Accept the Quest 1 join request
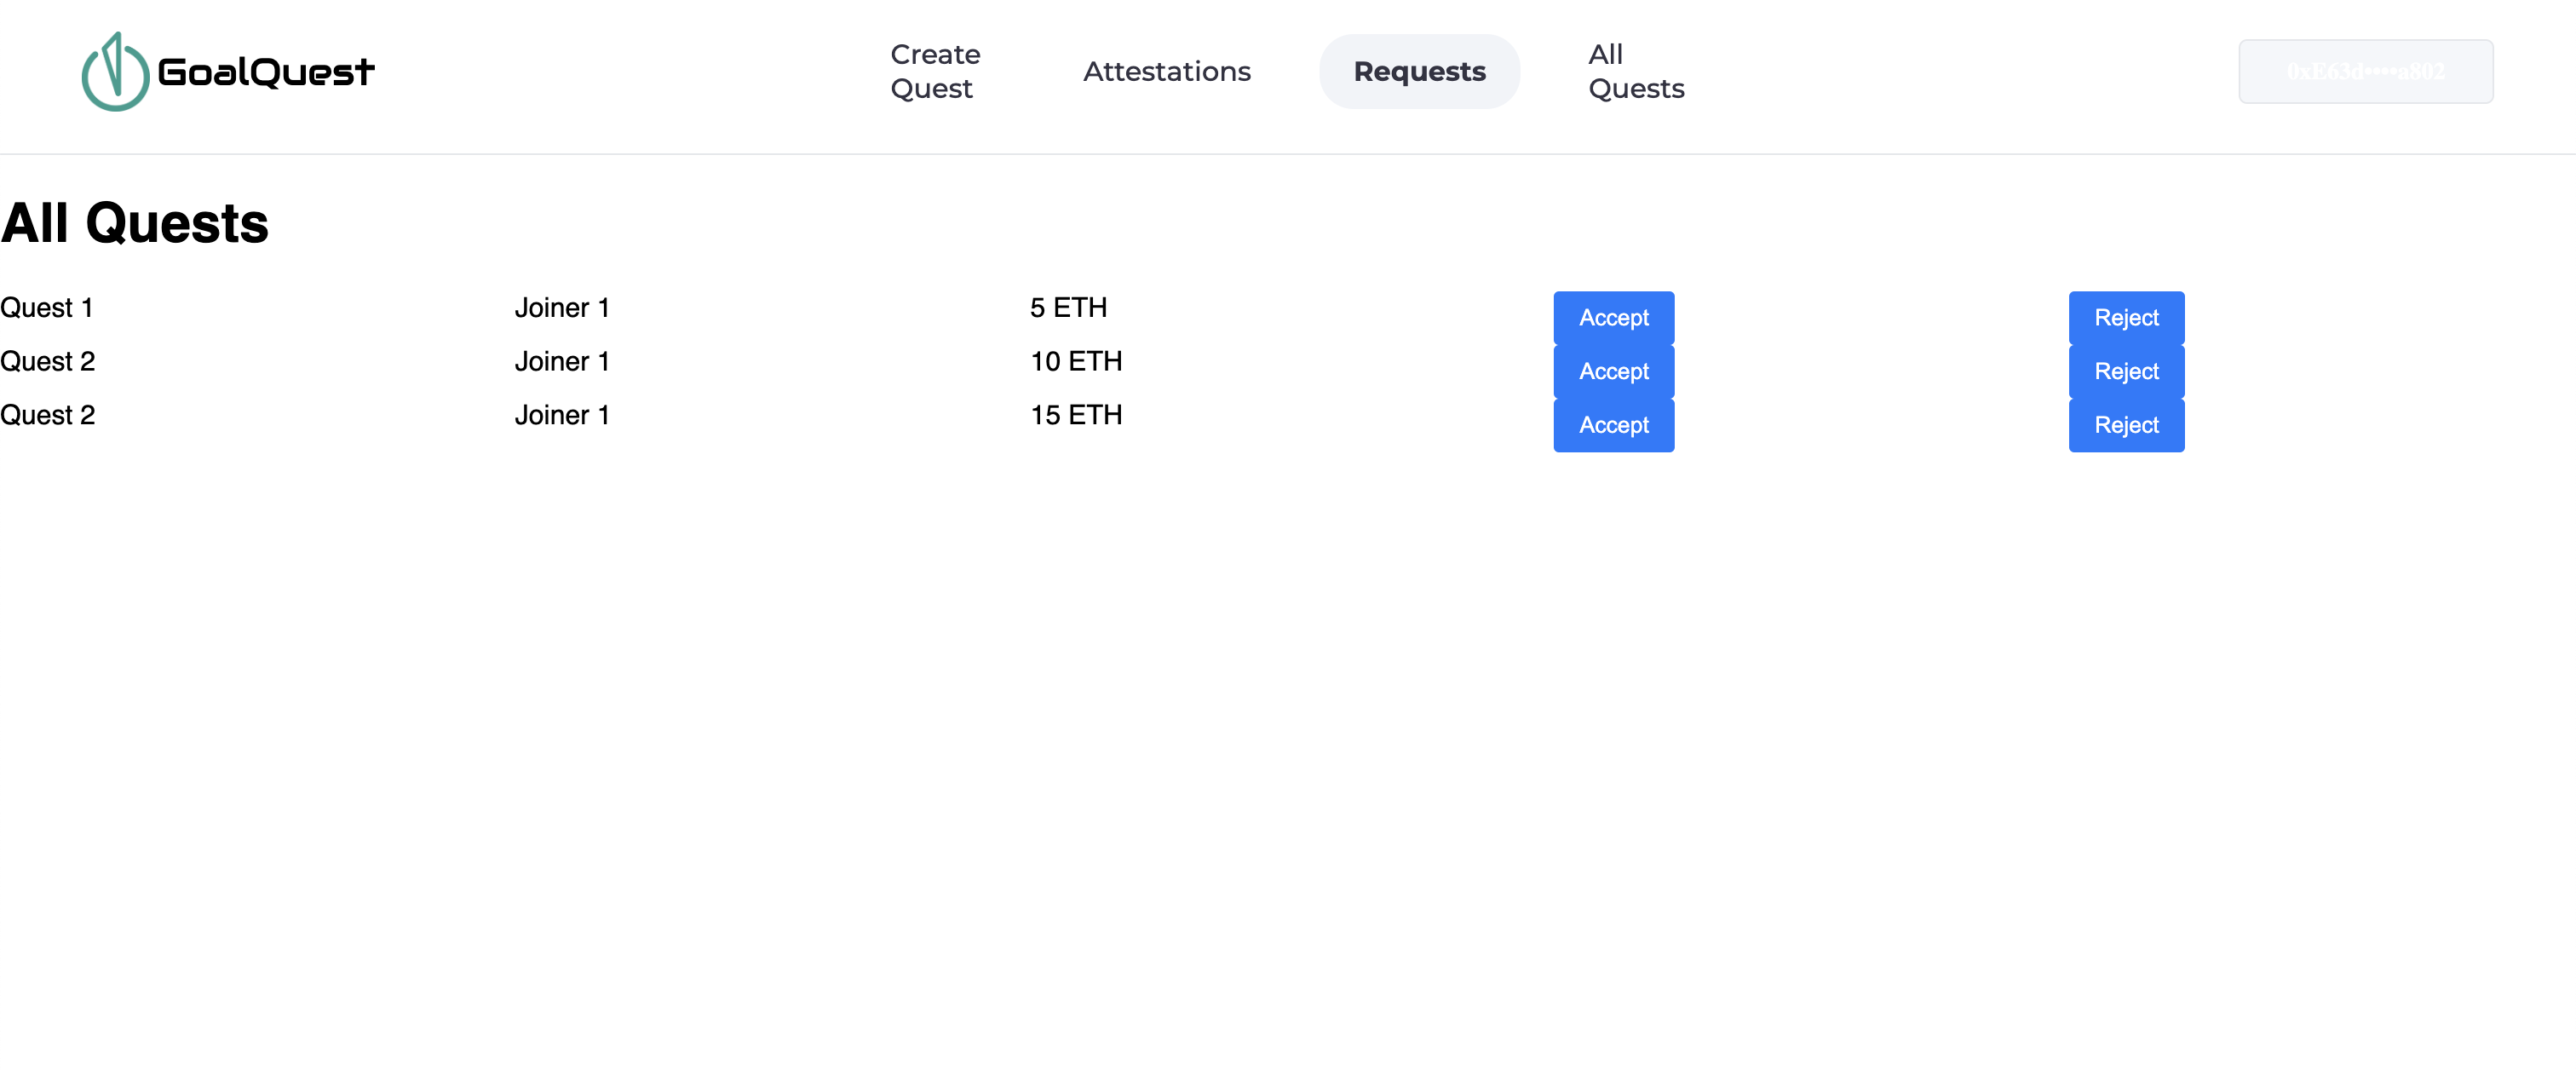This screenshot has height=1070, width=2576. pos(1613,318)
